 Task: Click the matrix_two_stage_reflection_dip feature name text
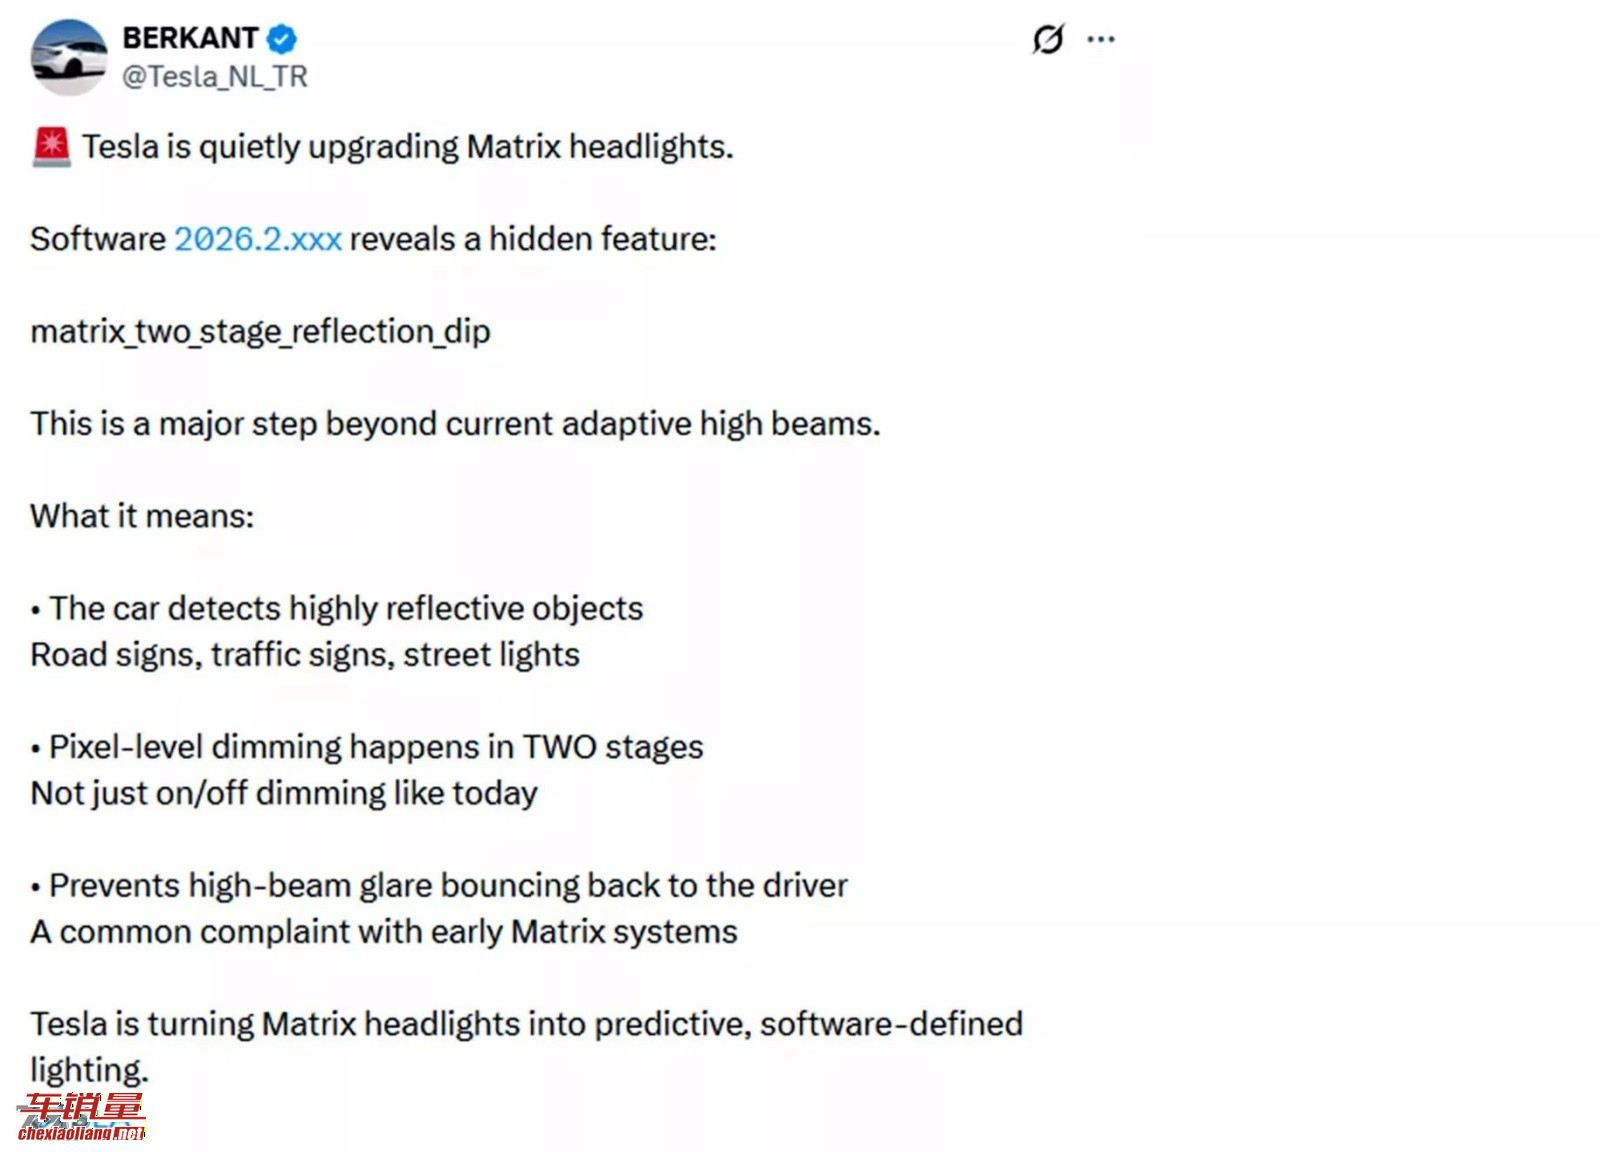point(260,331)
